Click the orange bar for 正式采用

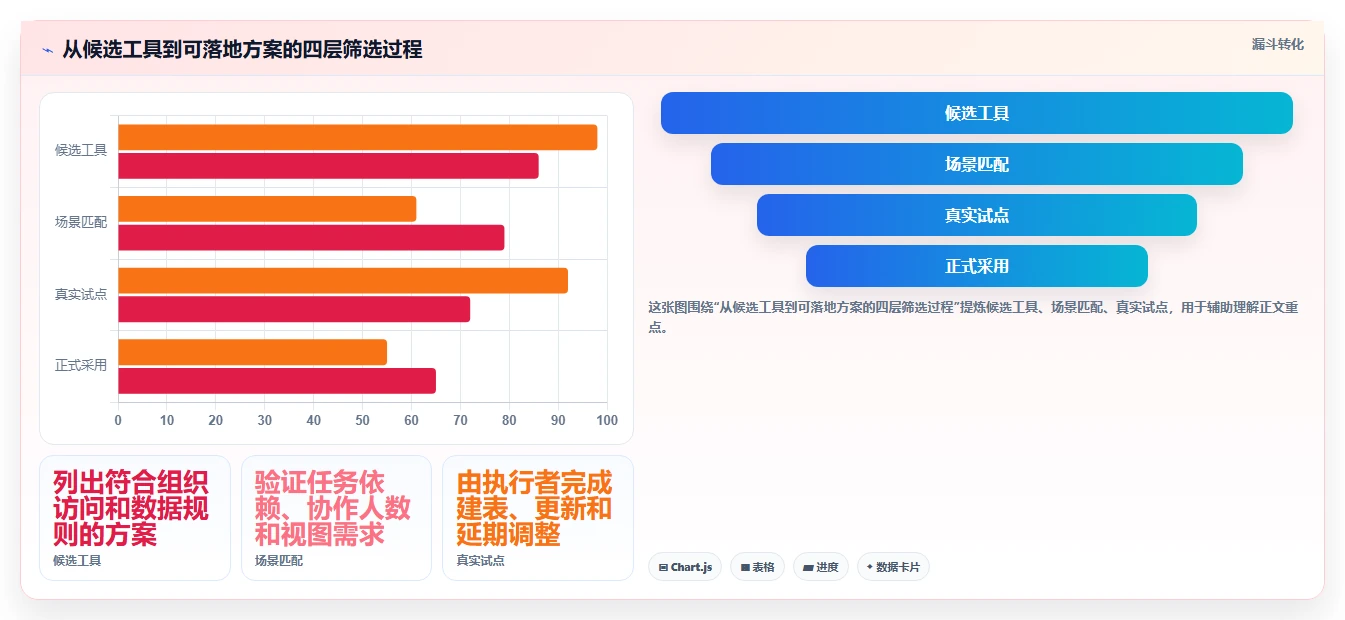[x=253, y=352]
